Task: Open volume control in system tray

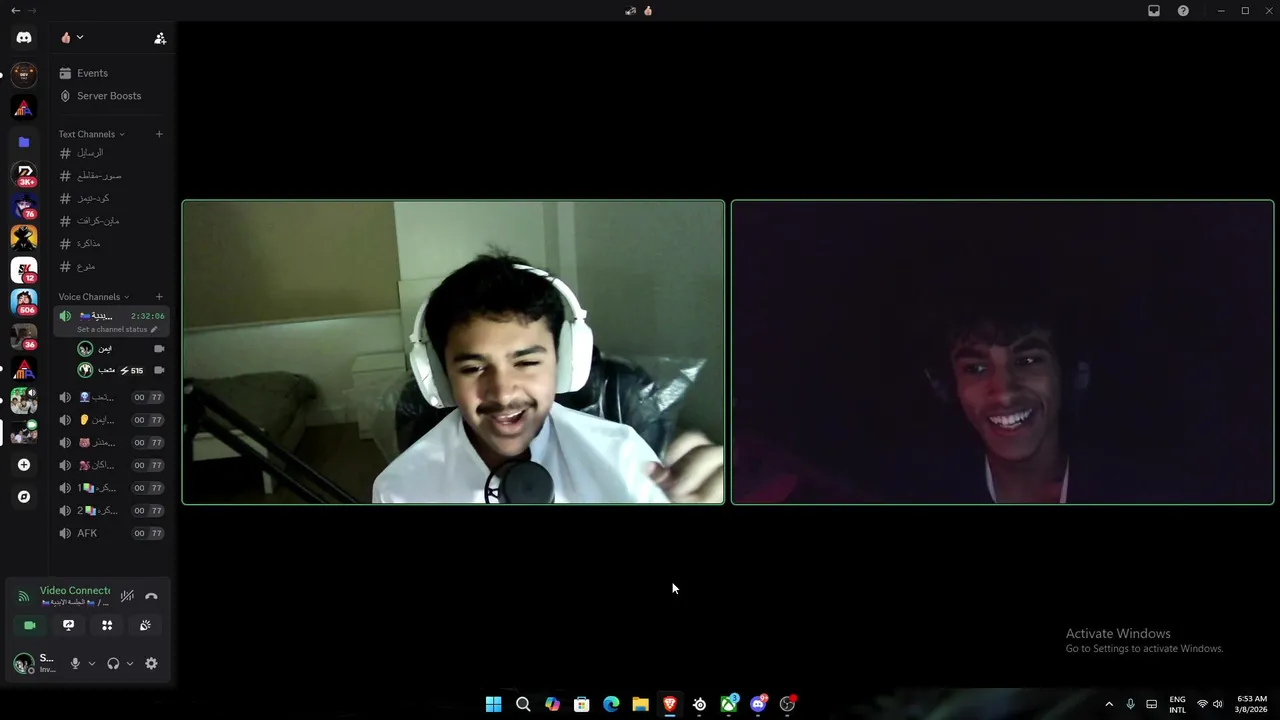Action: point(1217,704)
